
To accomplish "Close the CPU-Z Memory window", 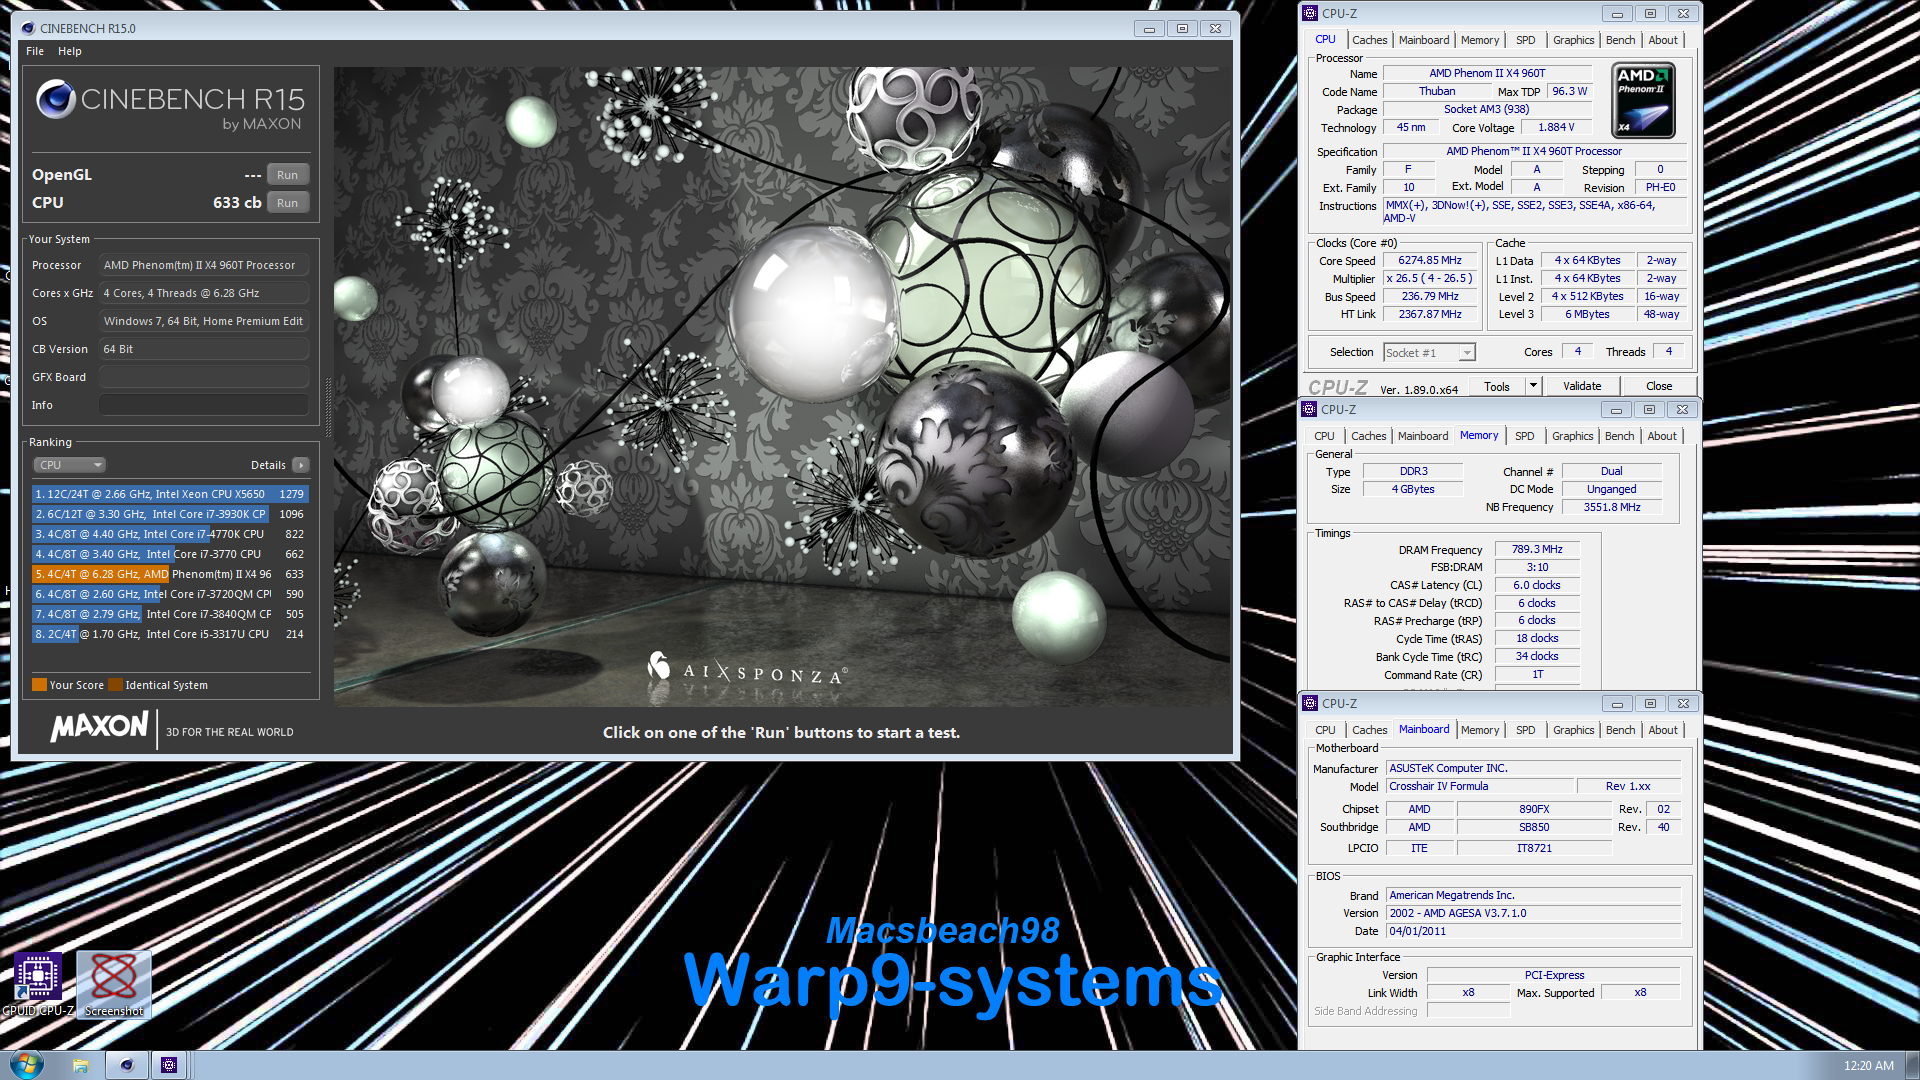I will 1683,409.
